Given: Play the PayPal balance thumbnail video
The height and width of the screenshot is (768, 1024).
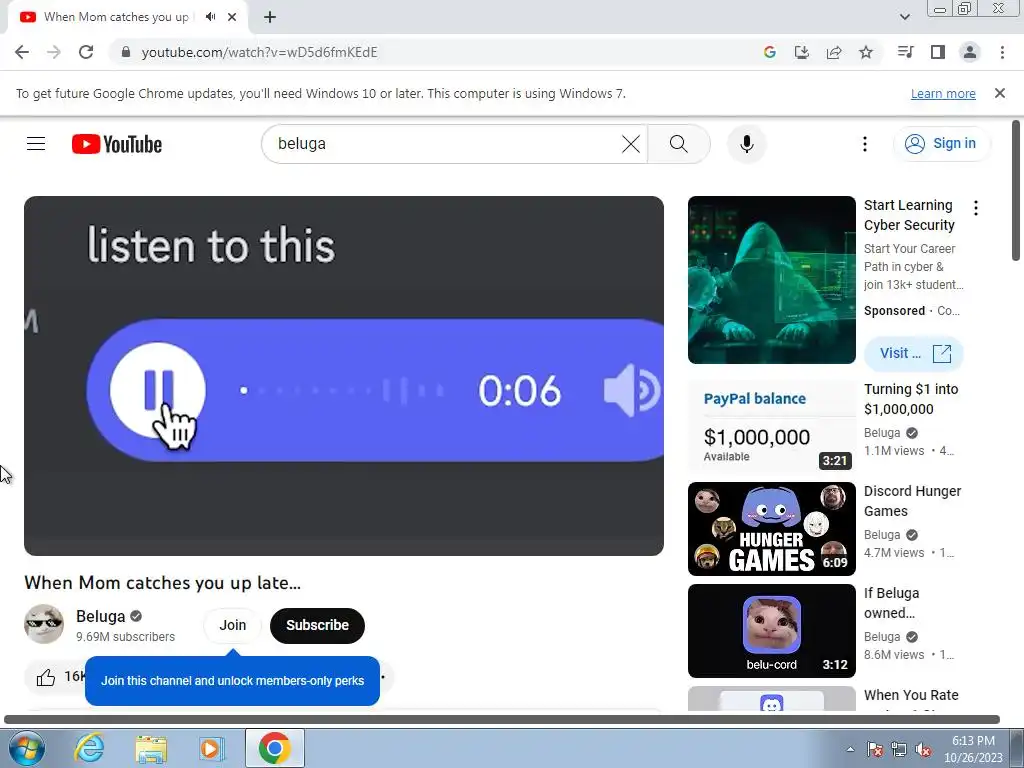Looking at the screenshot, I should tap(771, 426).
